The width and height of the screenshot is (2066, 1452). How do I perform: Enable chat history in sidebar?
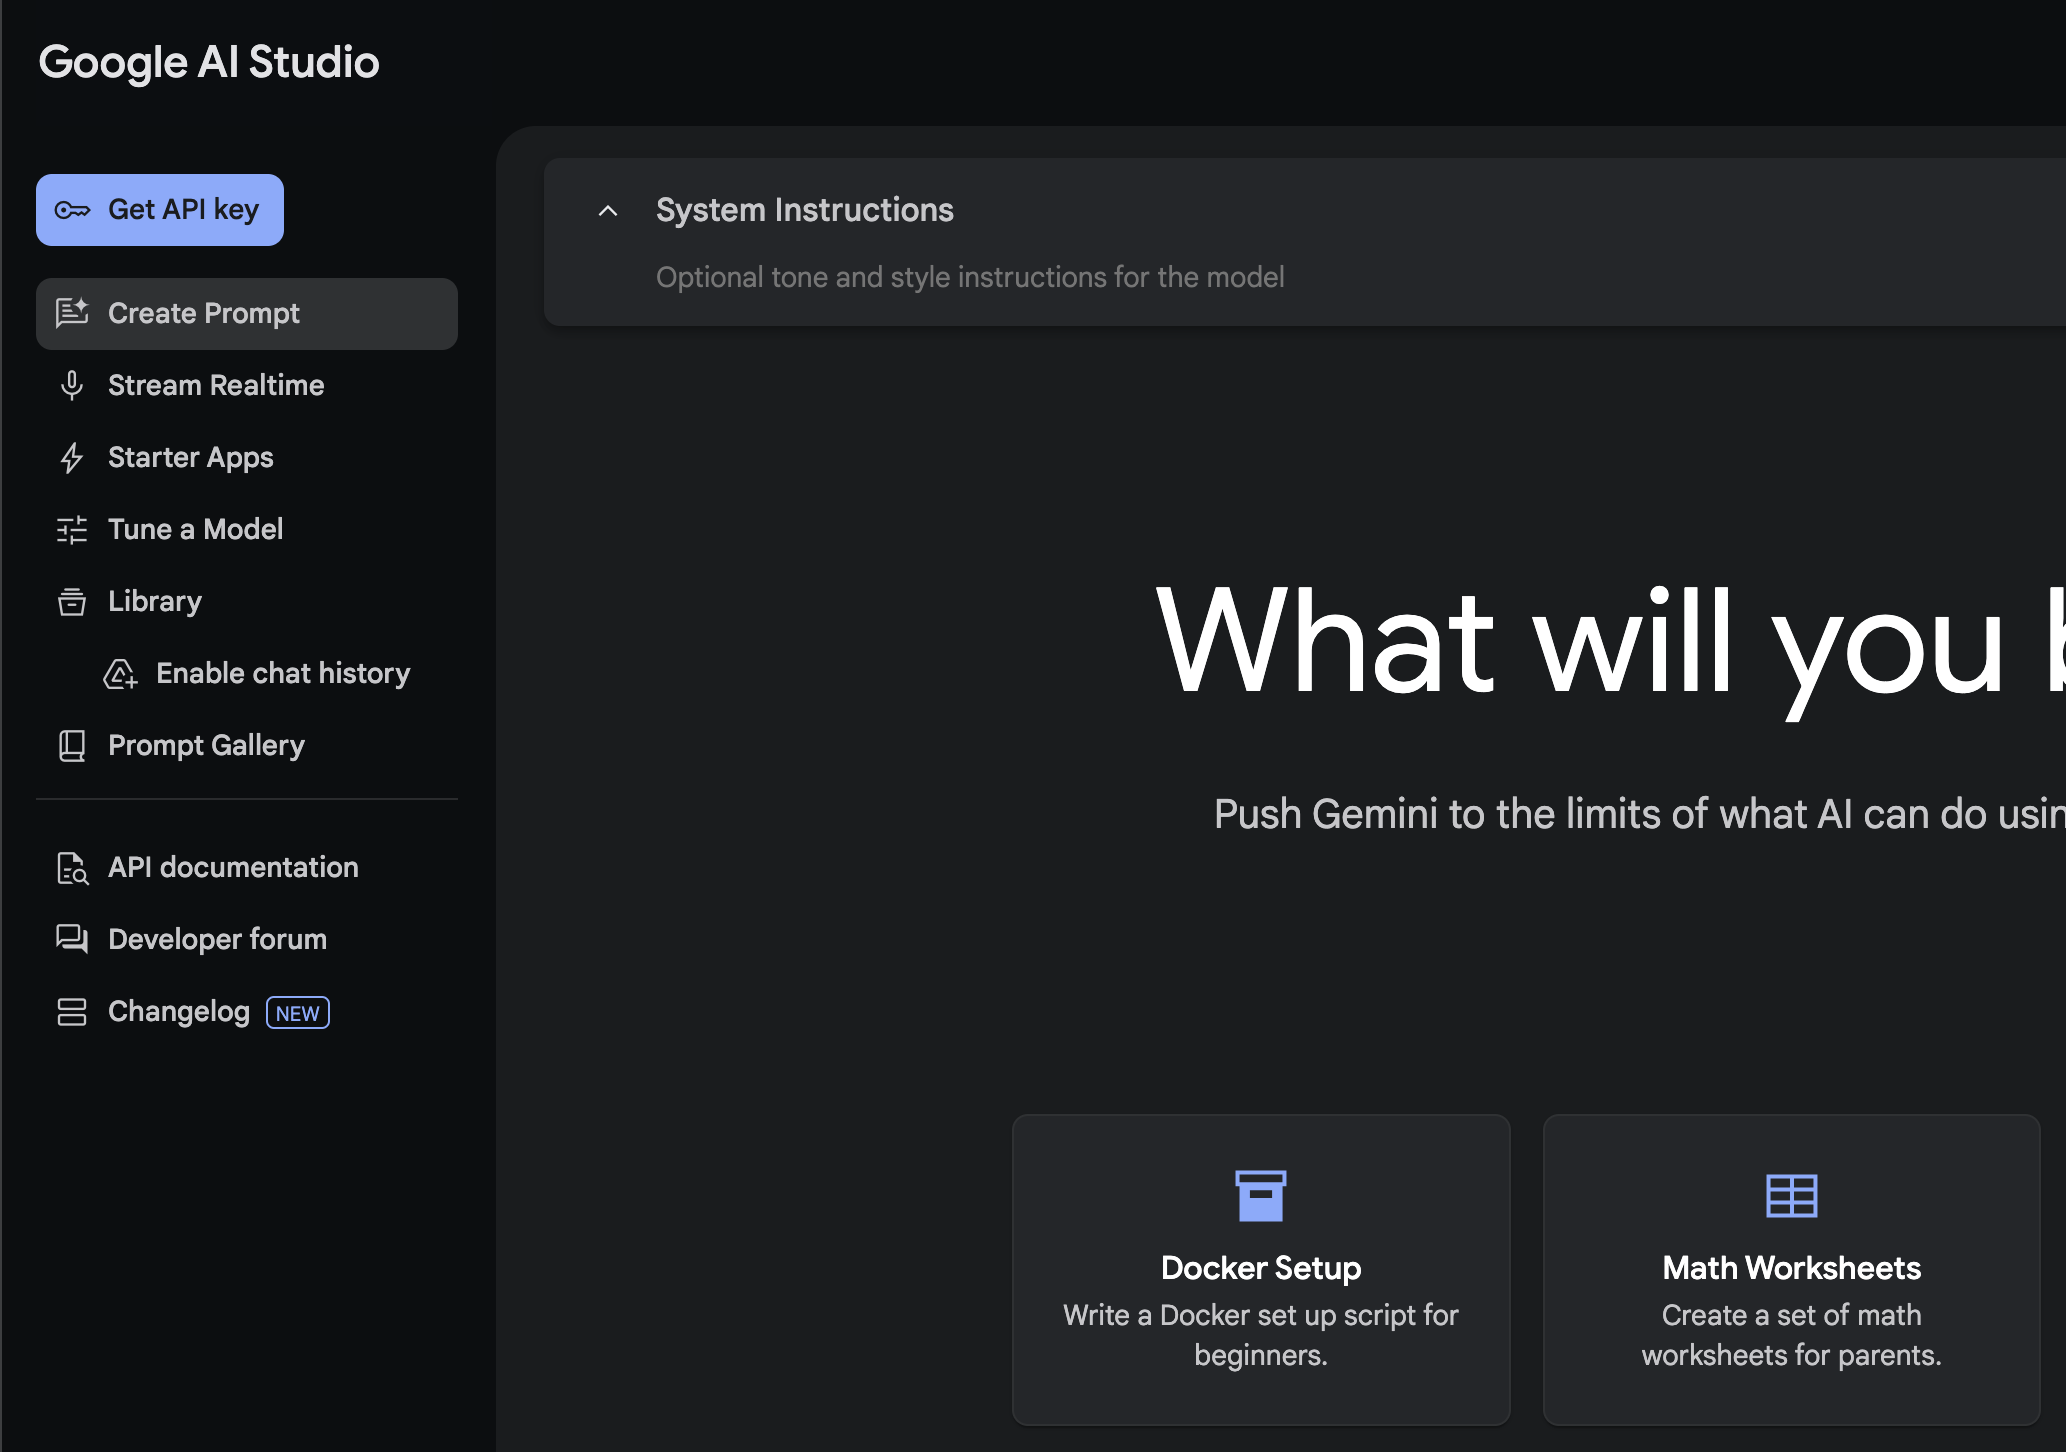(x=283, y=674)
